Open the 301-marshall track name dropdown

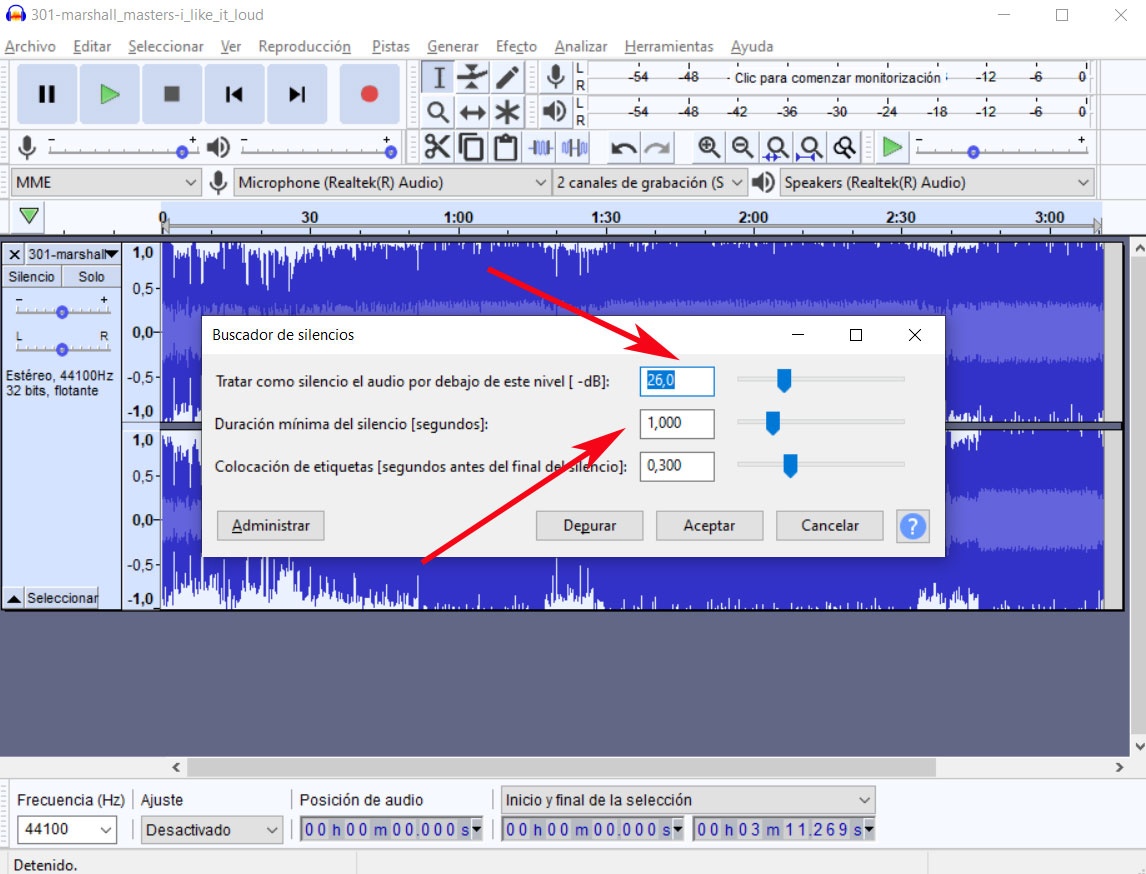73,254
